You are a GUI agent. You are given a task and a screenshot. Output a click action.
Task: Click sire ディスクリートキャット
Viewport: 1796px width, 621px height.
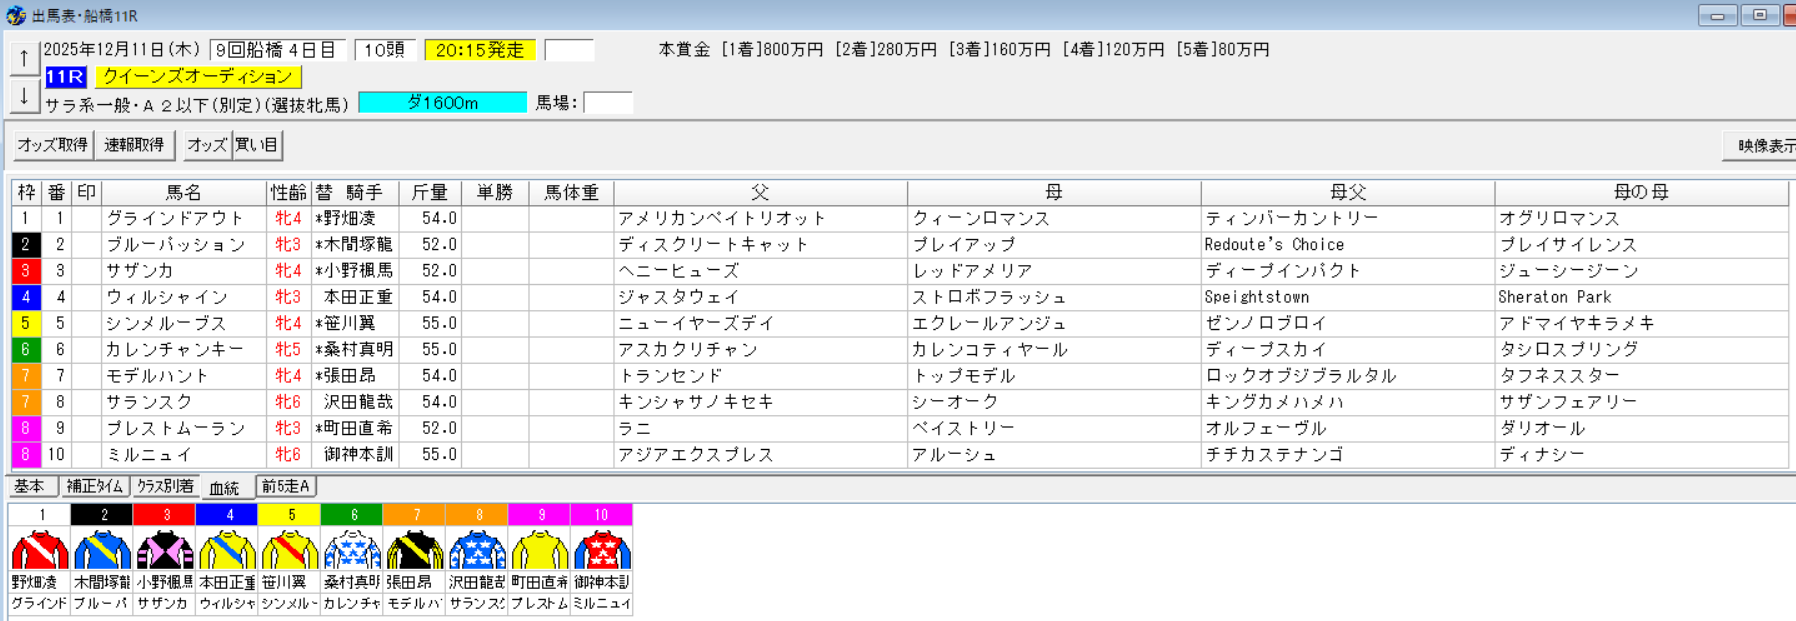(x=712, y=244)
